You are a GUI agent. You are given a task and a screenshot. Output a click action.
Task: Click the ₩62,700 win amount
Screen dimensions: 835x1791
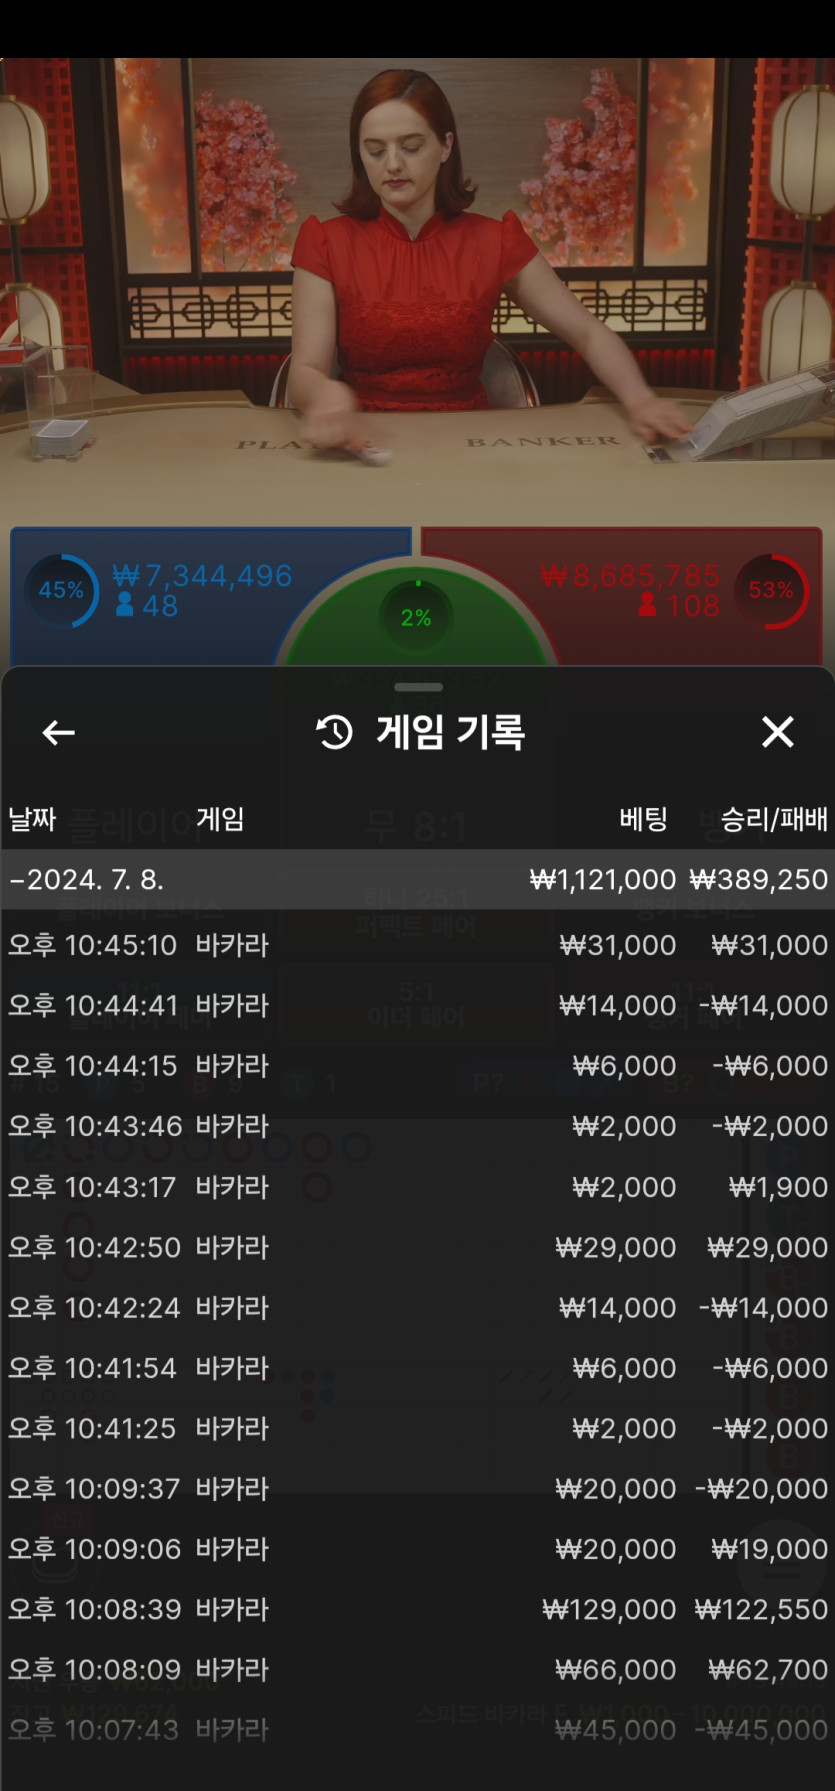tap(768, 1669)
